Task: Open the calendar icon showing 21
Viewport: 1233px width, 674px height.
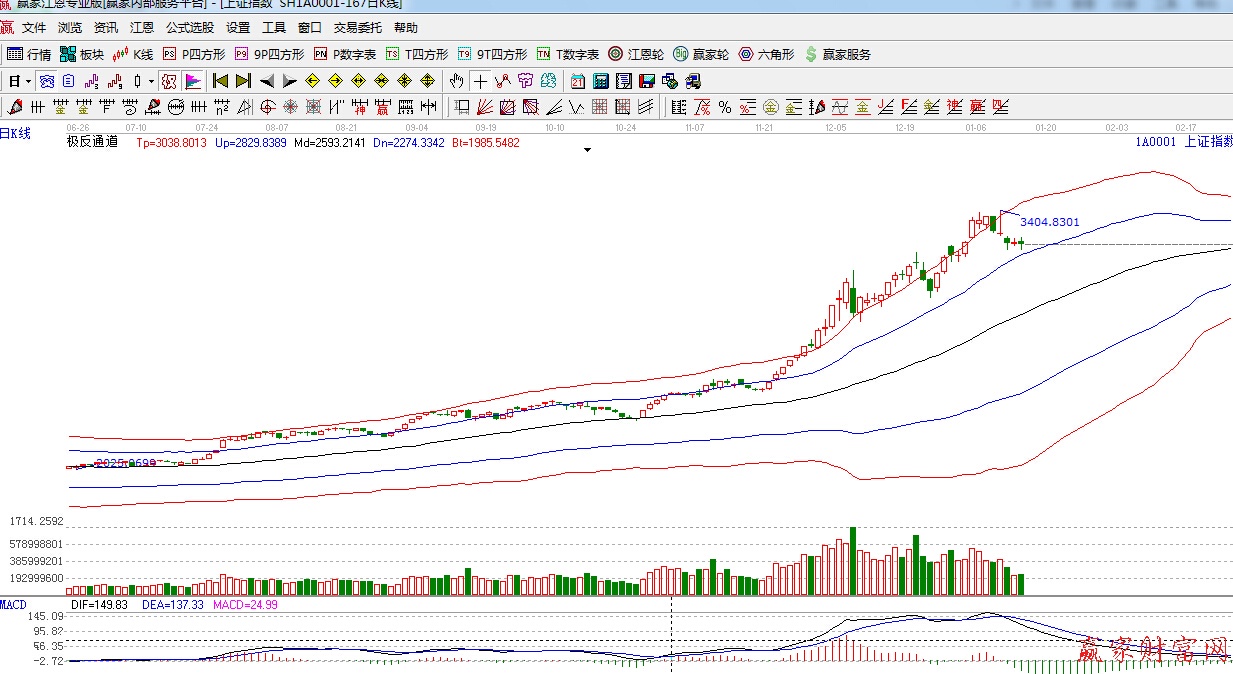Action: click(577, 81)
